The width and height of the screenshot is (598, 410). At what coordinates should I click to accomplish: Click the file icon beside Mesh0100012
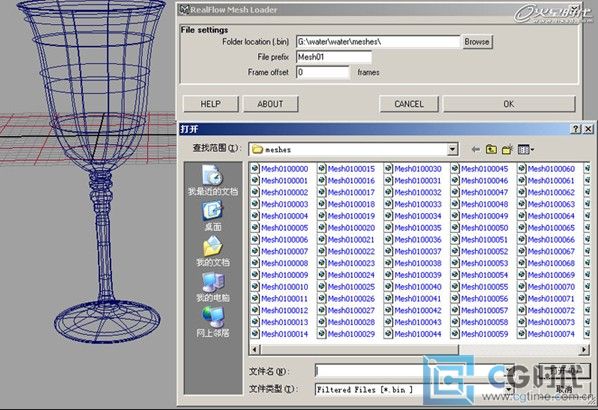255,310
